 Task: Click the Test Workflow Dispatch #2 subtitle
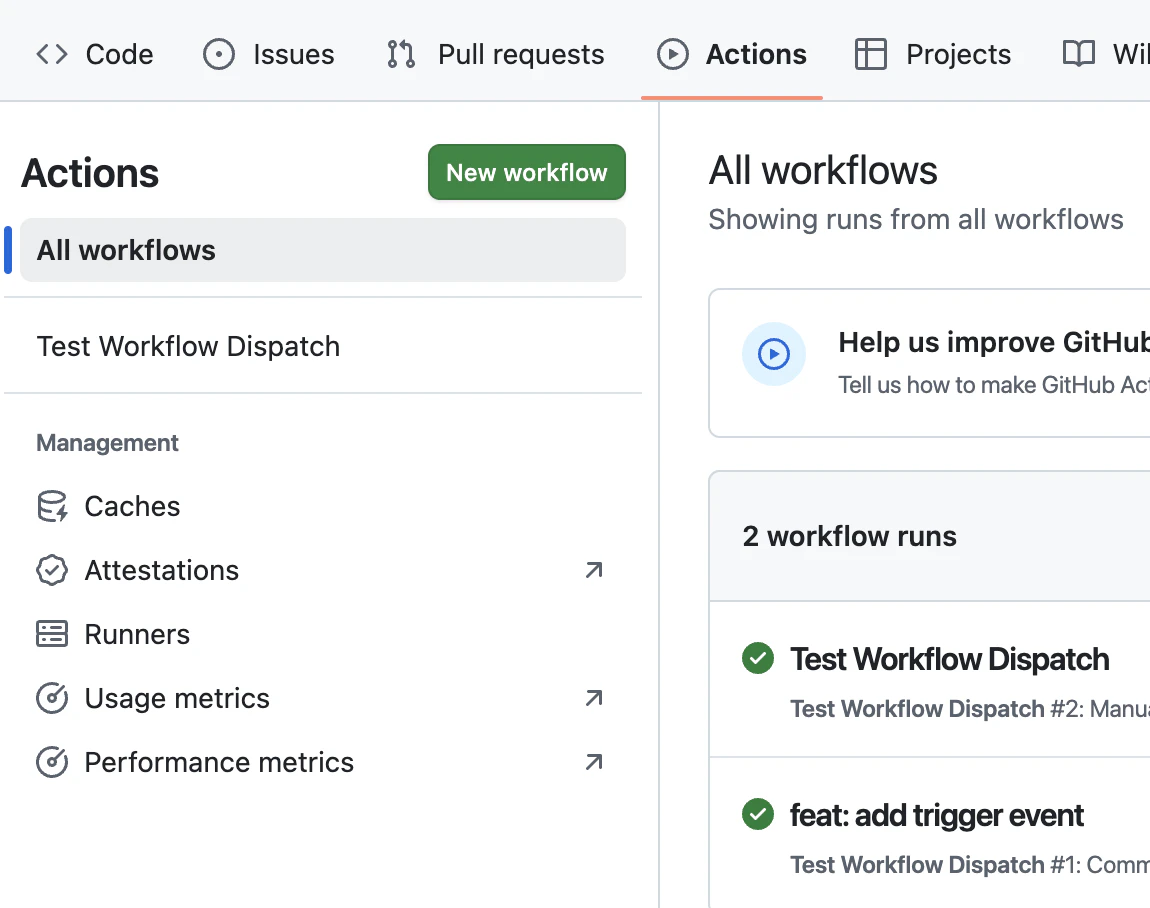click(970, 709)
